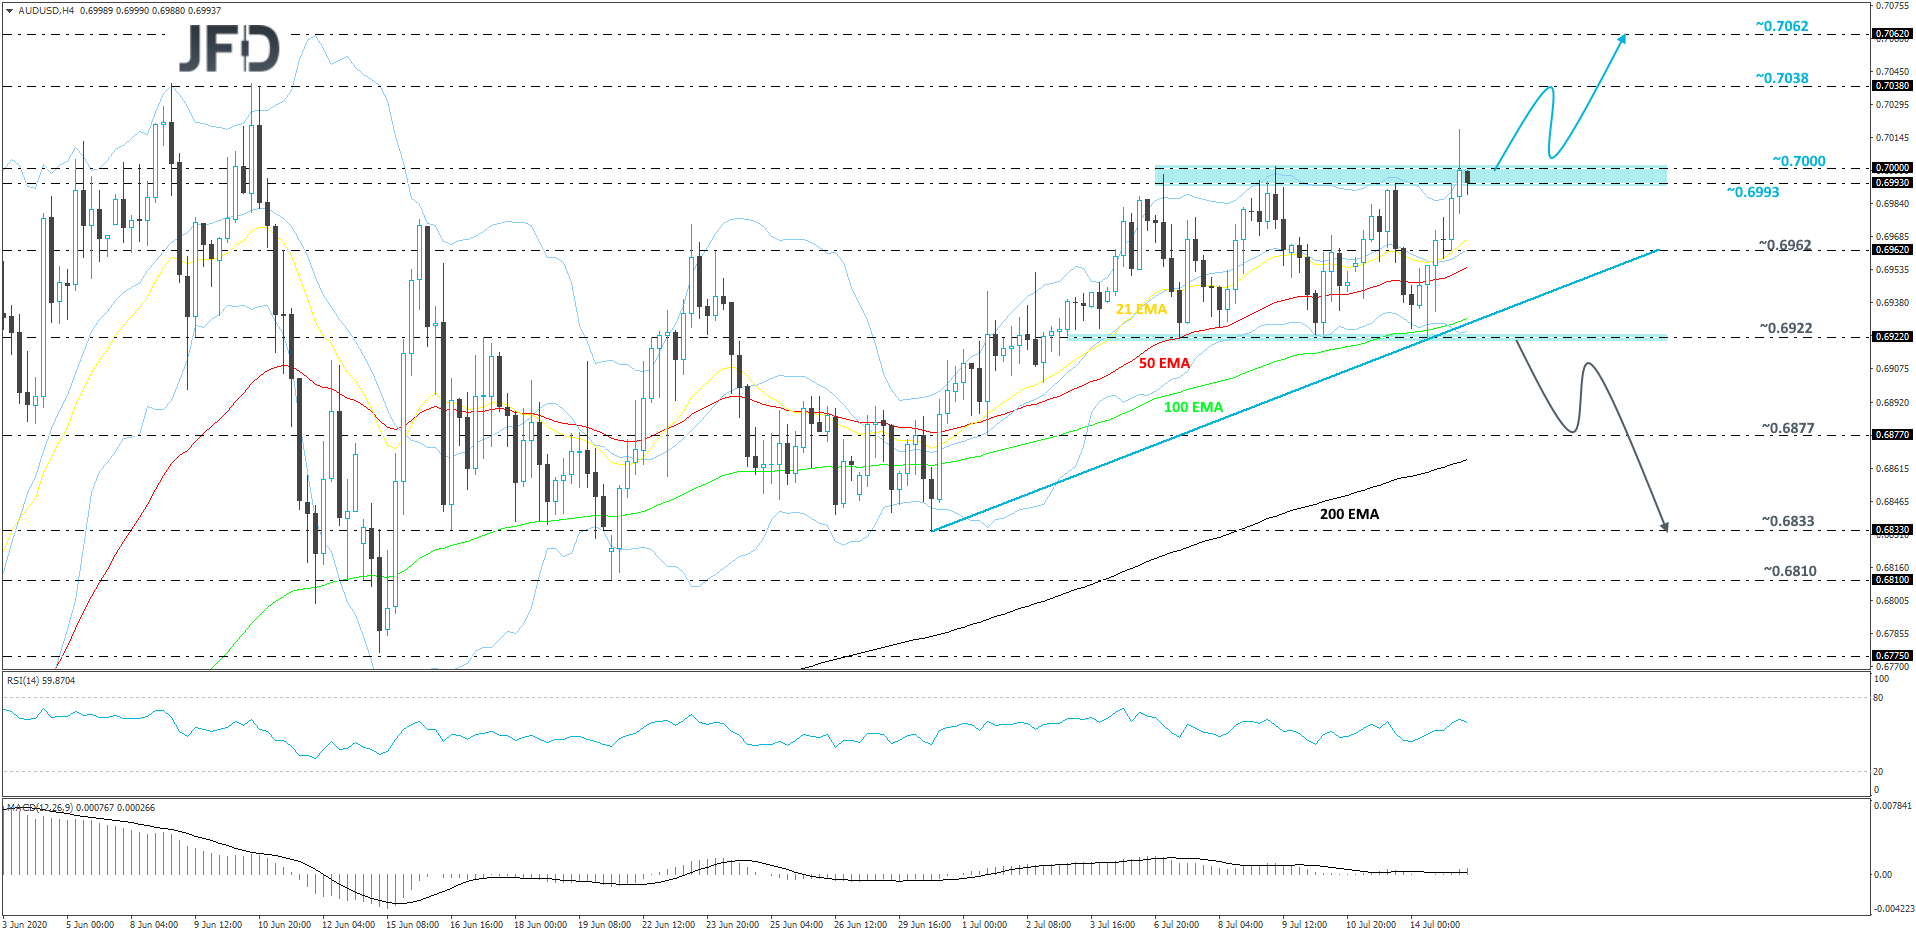The width and height of the screenshot is (1916, 936).
Task: Click the 0.67750 price axis tag
Action: point(1892,656)
